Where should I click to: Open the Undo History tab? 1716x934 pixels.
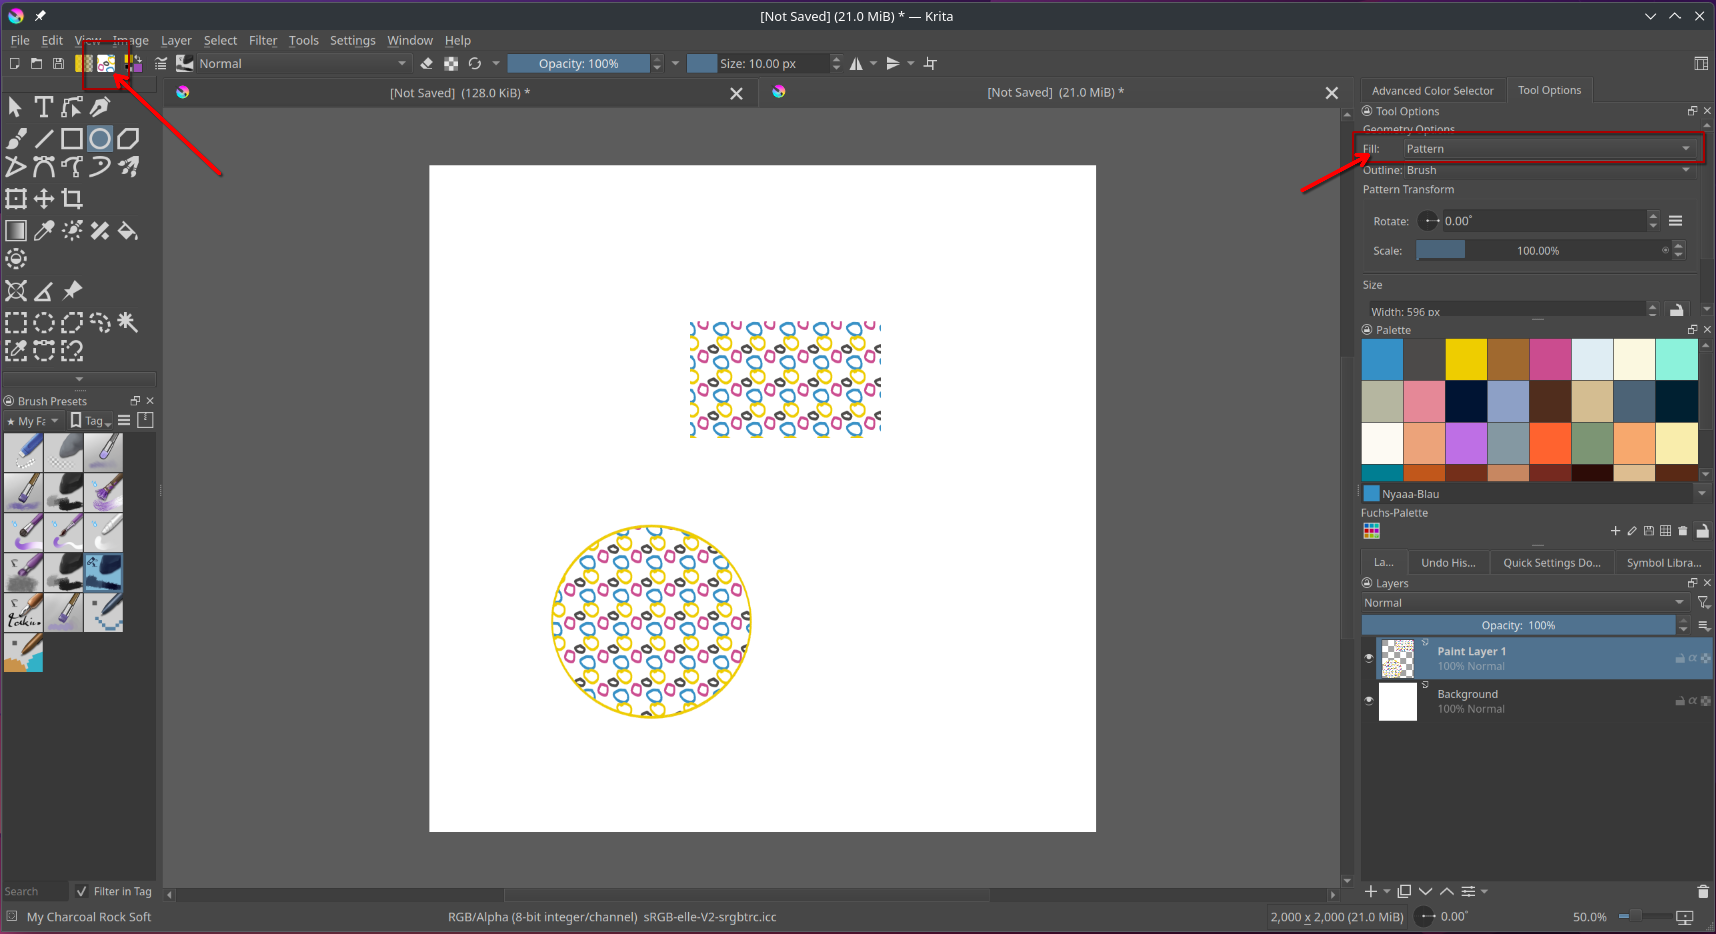[x=1448, y=563]
